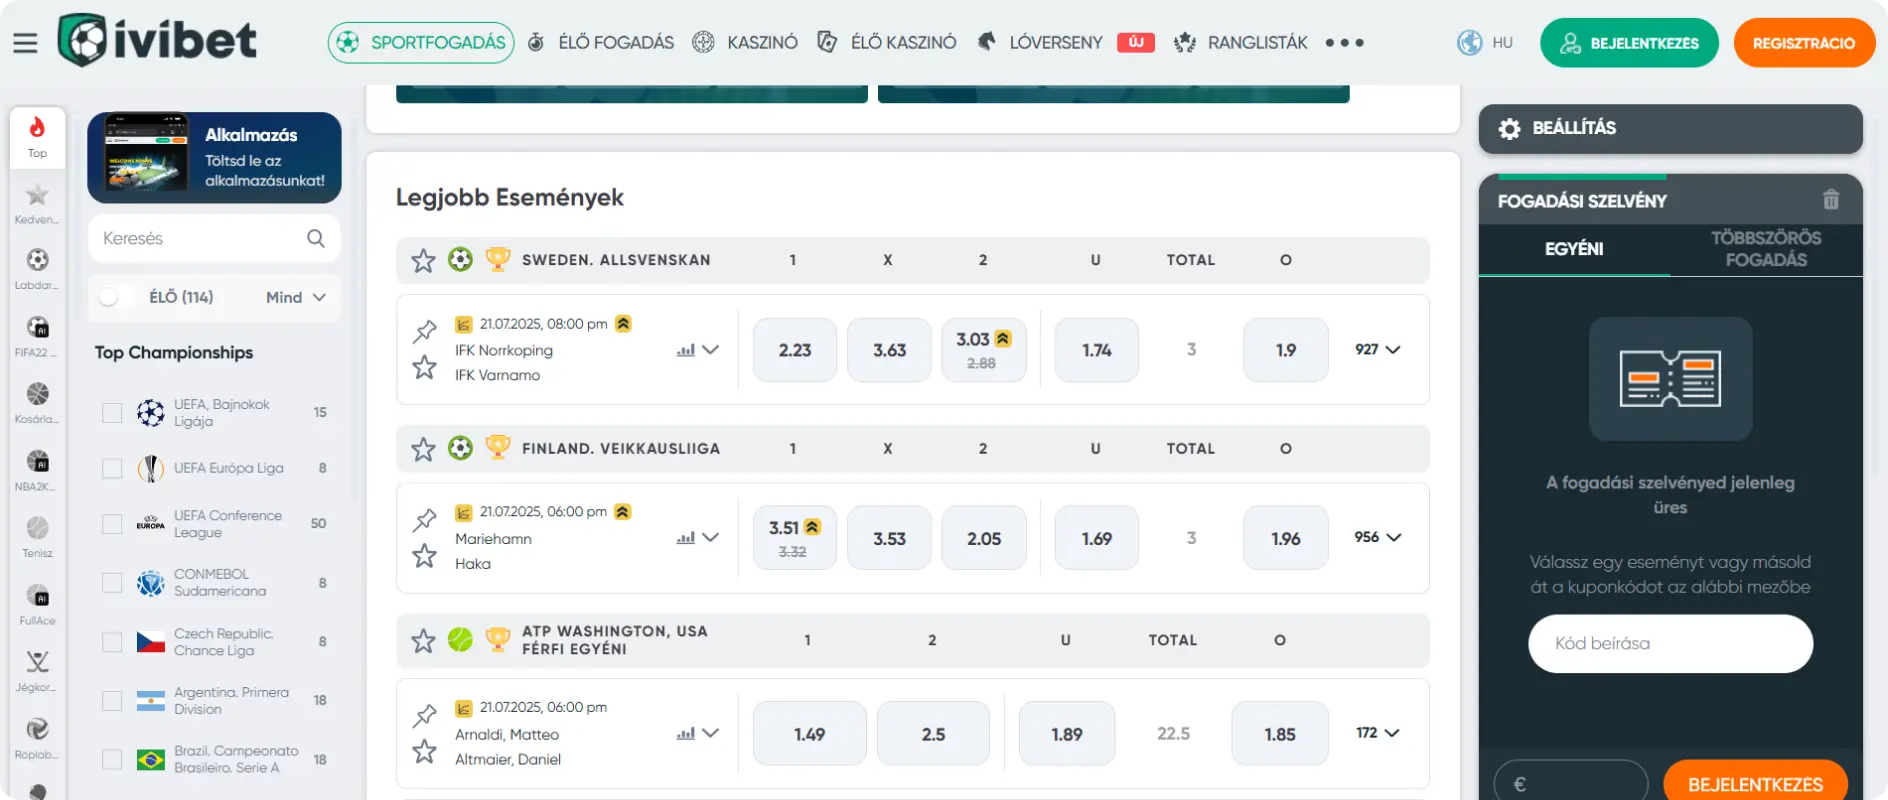Check UEFA Európa Liga checkbox
The image size is (1888, 800).
tap(112, 468)
